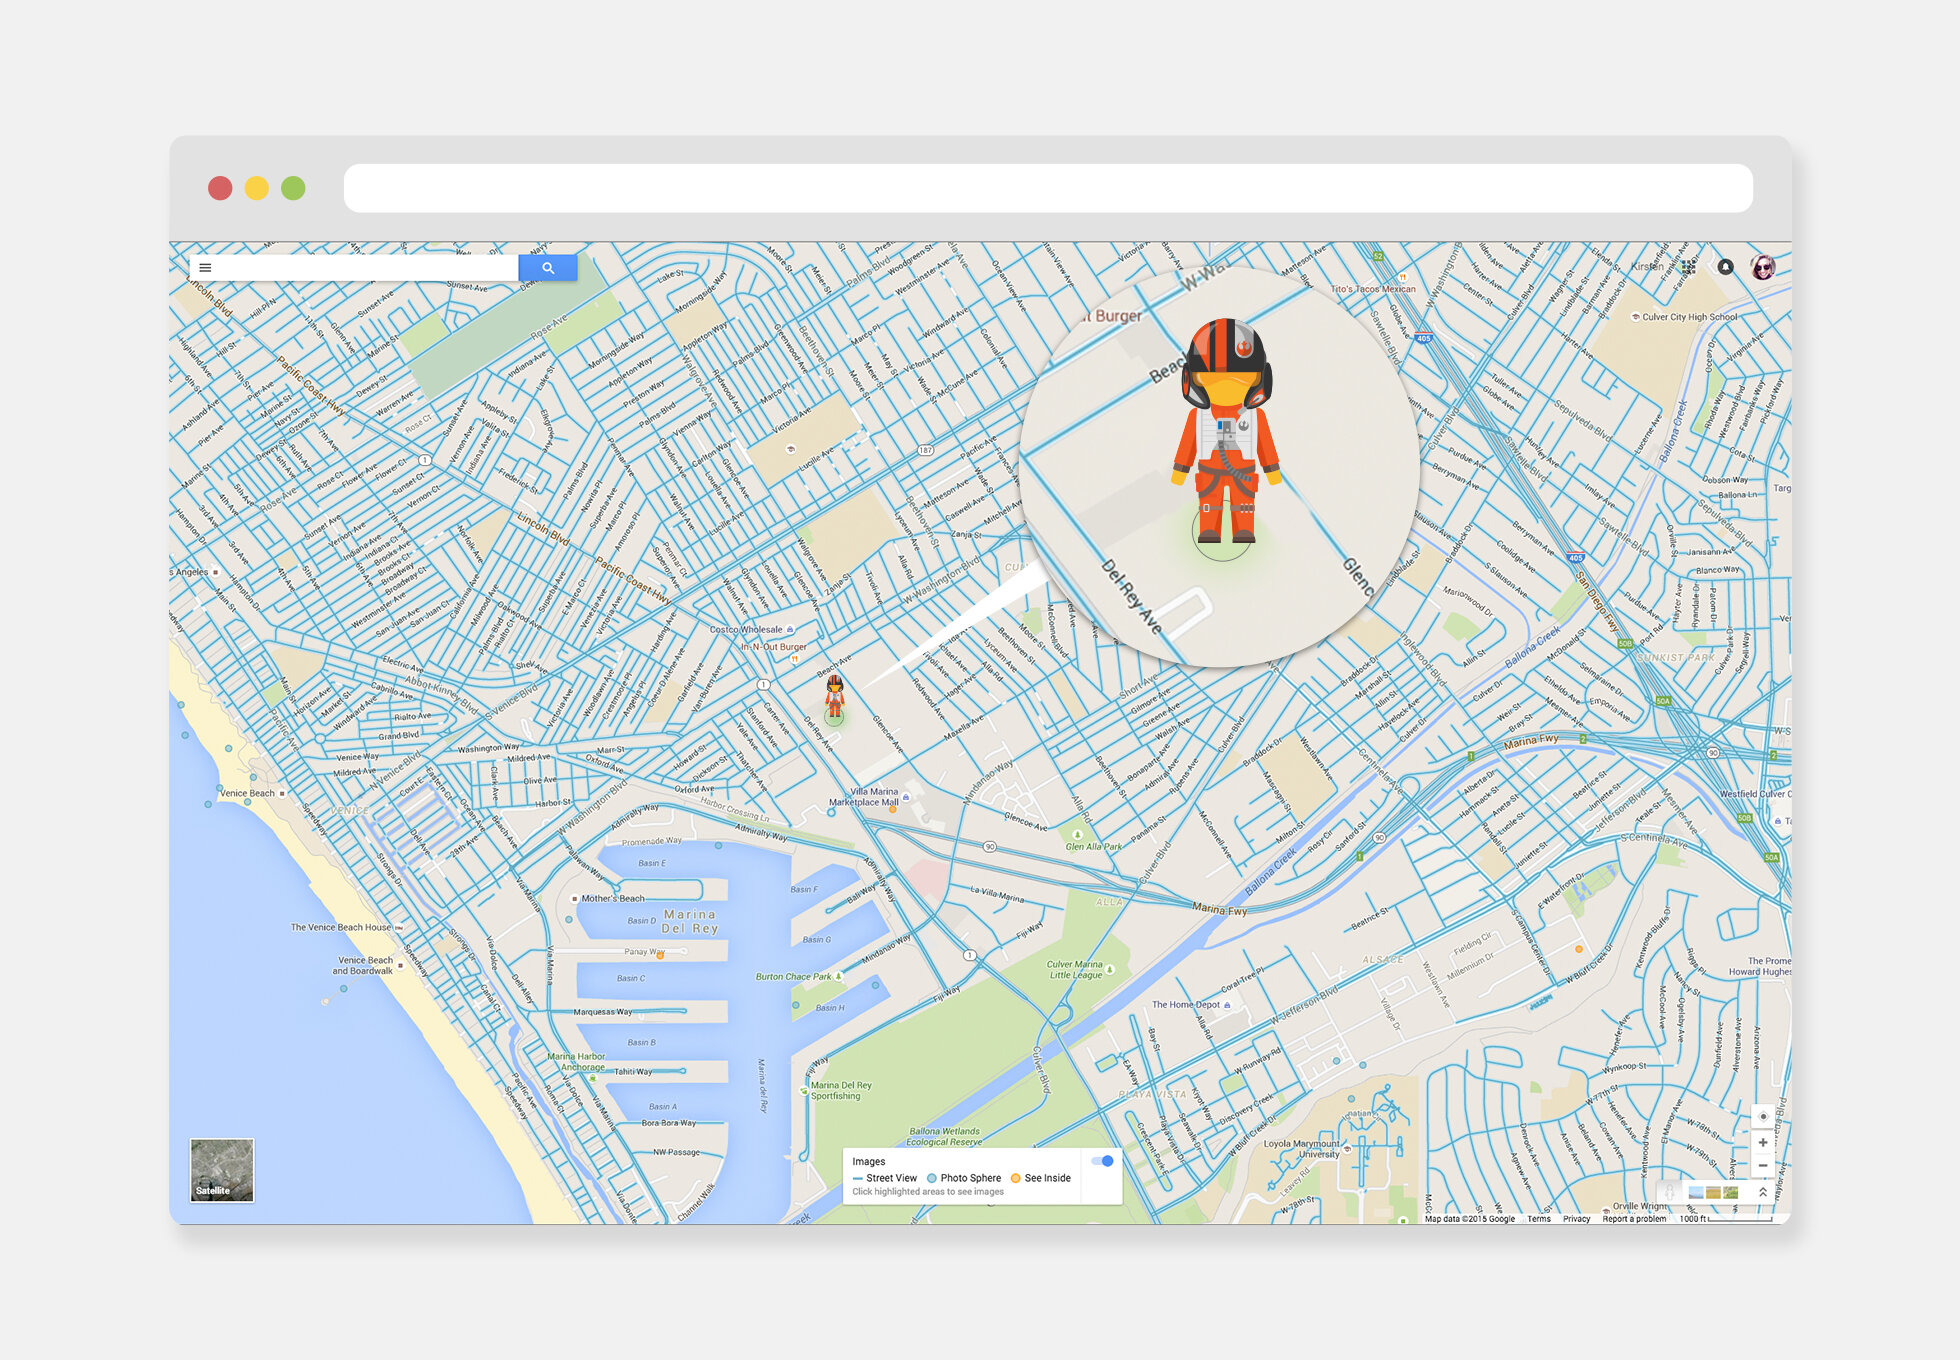
Task: Select Tito's Tacos Mexican label
Action: click(x=1373, y=289)
